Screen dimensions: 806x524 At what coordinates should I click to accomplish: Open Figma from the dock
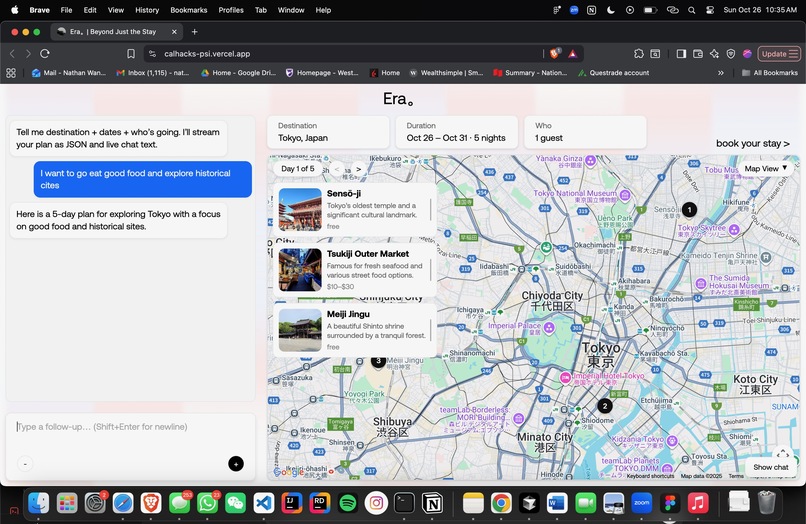[x=670, y=503]
